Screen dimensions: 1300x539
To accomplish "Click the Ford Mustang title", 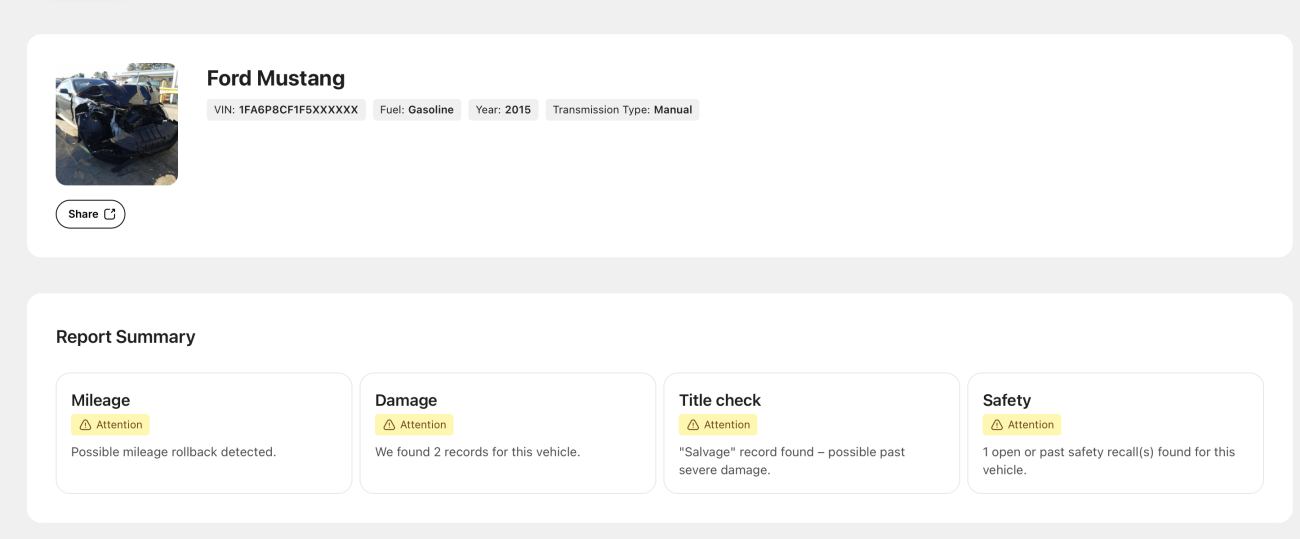I will [x=276, y=78].
